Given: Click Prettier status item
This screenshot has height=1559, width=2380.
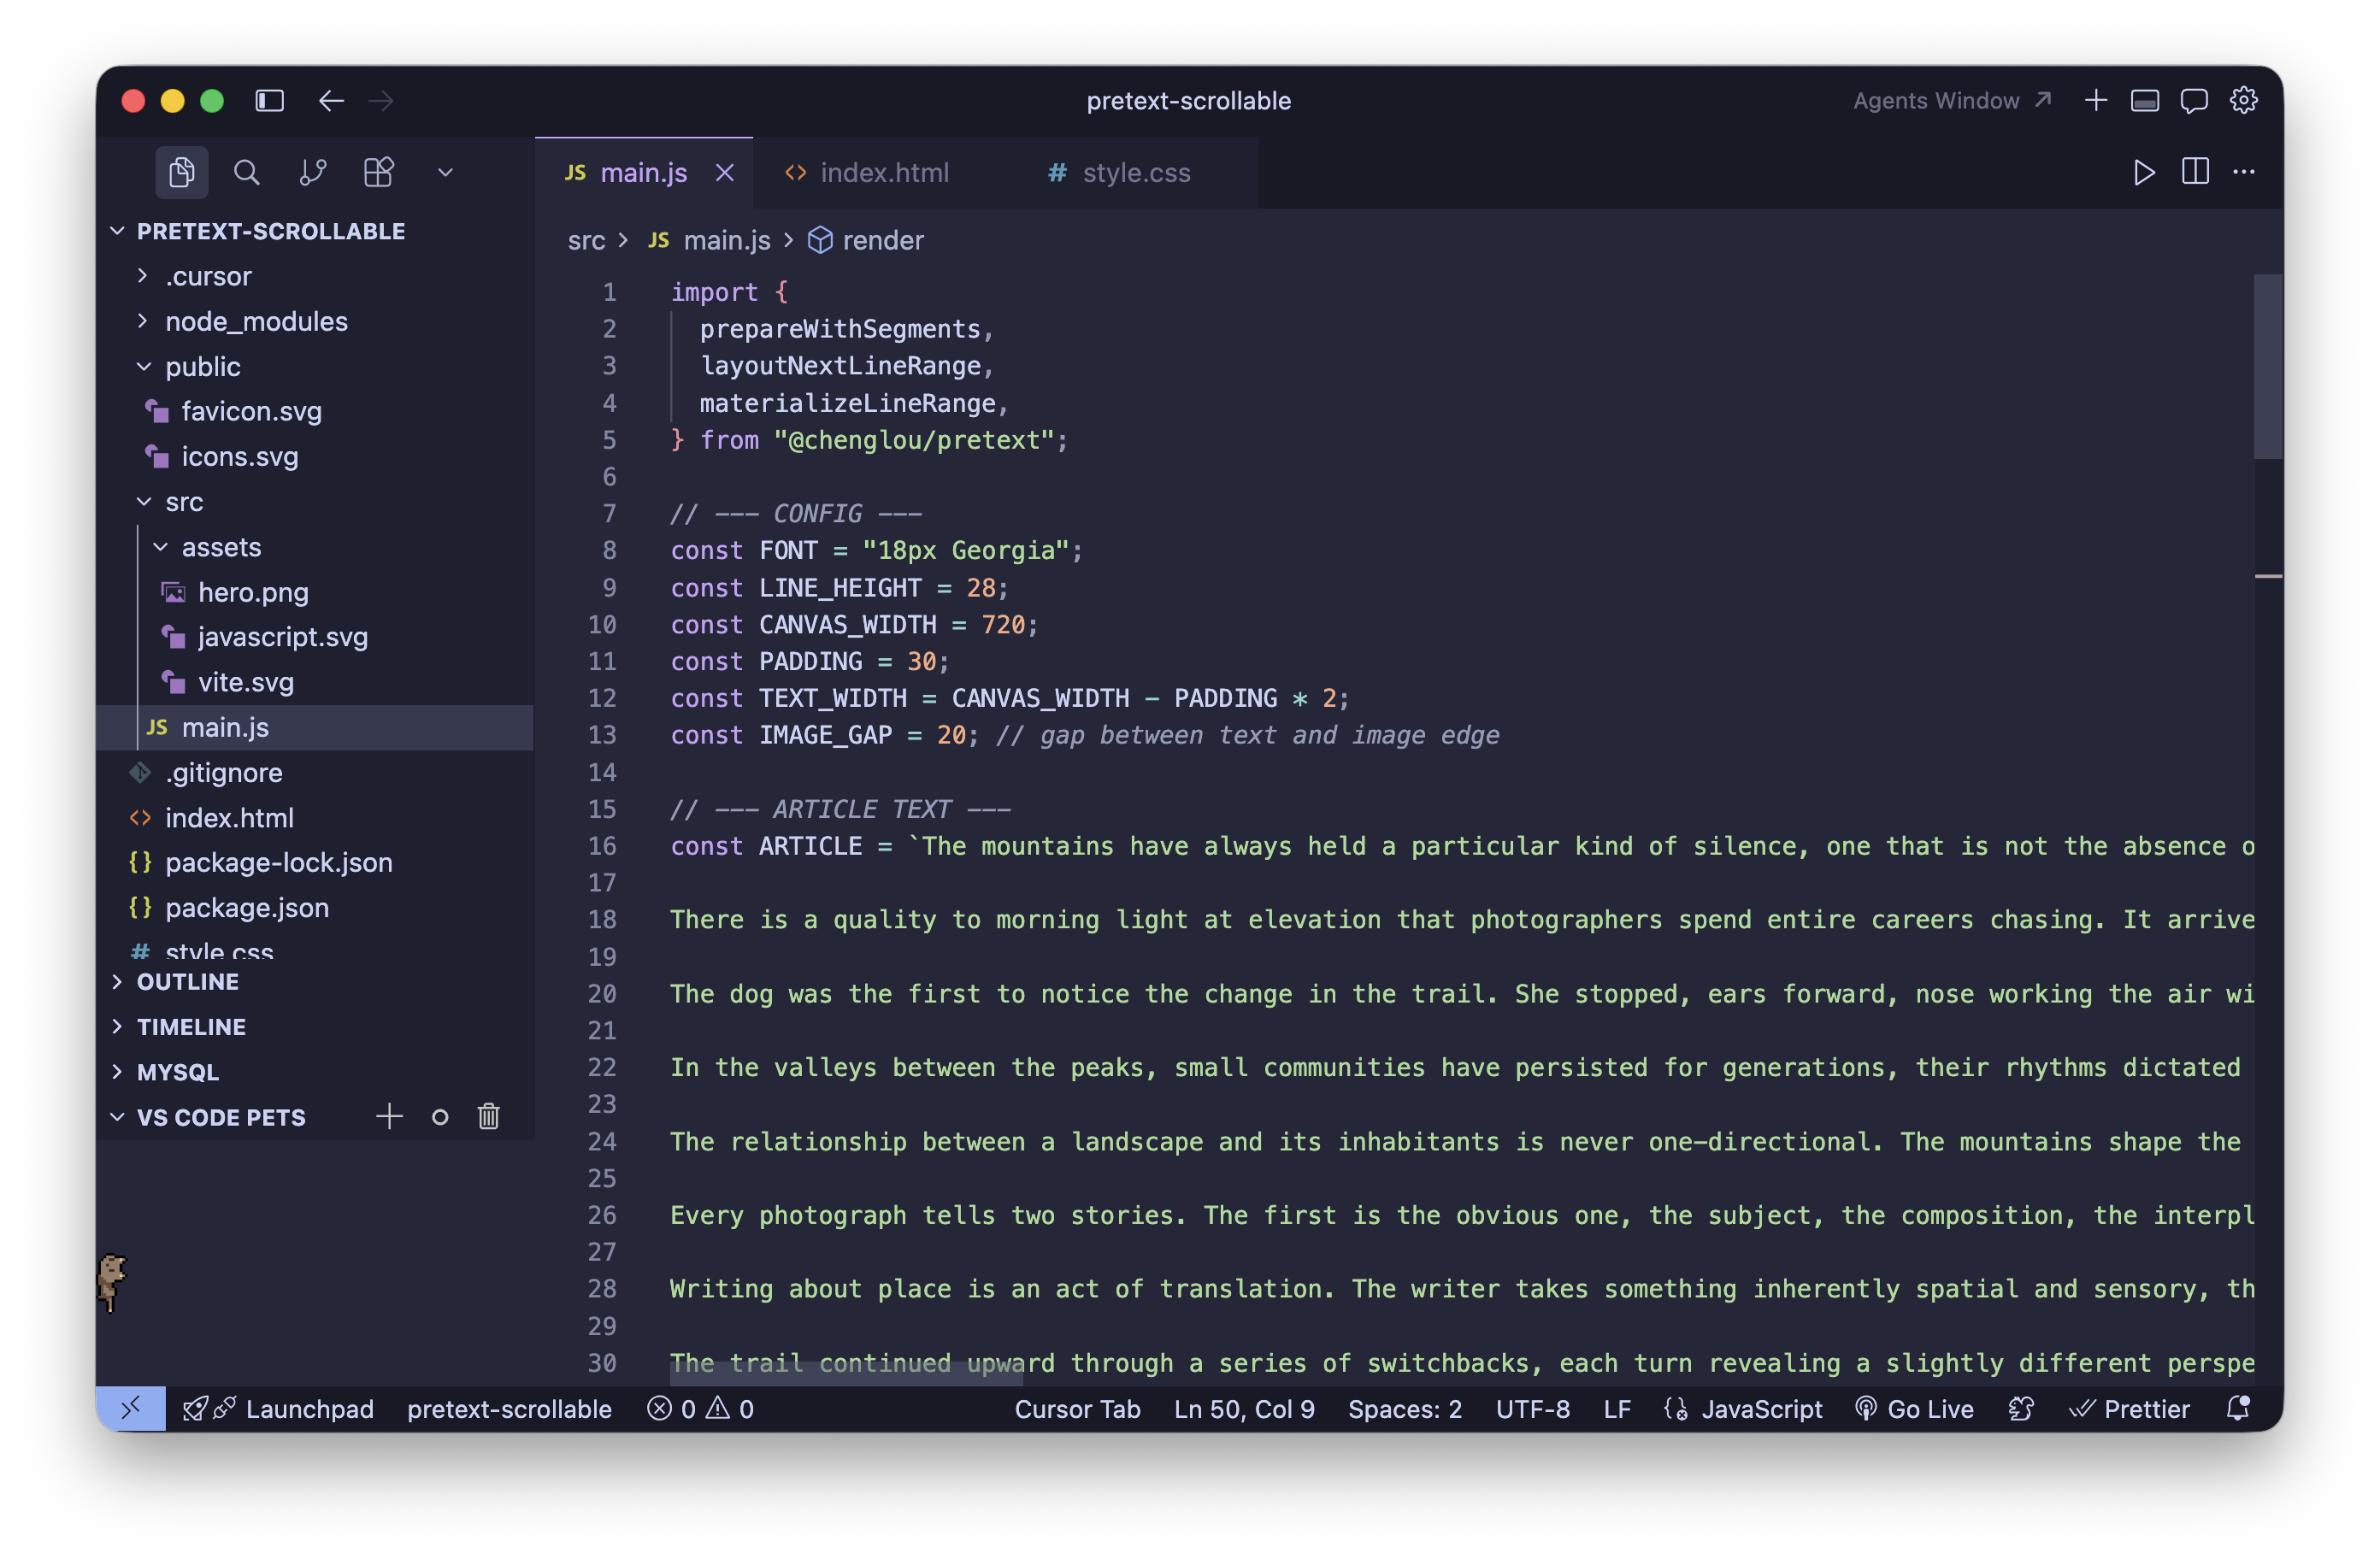Looking at the screenshot, I should [2129, 1409].
